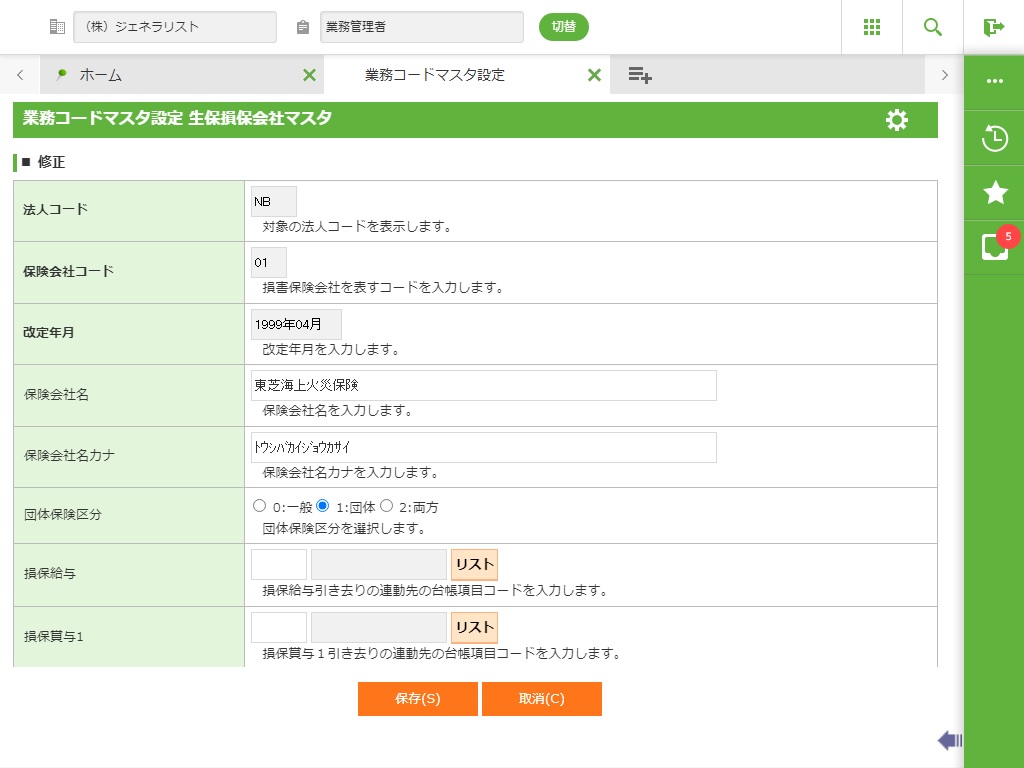Click the add new tab icon
The image size is (1024, 768).
click(640, 75)
